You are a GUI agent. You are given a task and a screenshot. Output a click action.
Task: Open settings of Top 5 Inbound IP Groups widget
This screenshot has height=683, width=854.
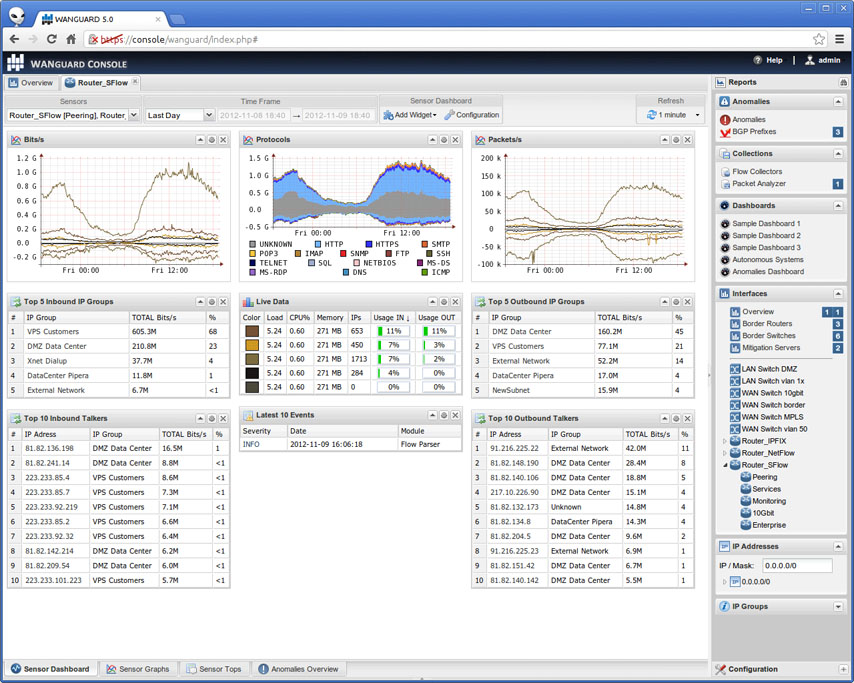coord(212,302)
